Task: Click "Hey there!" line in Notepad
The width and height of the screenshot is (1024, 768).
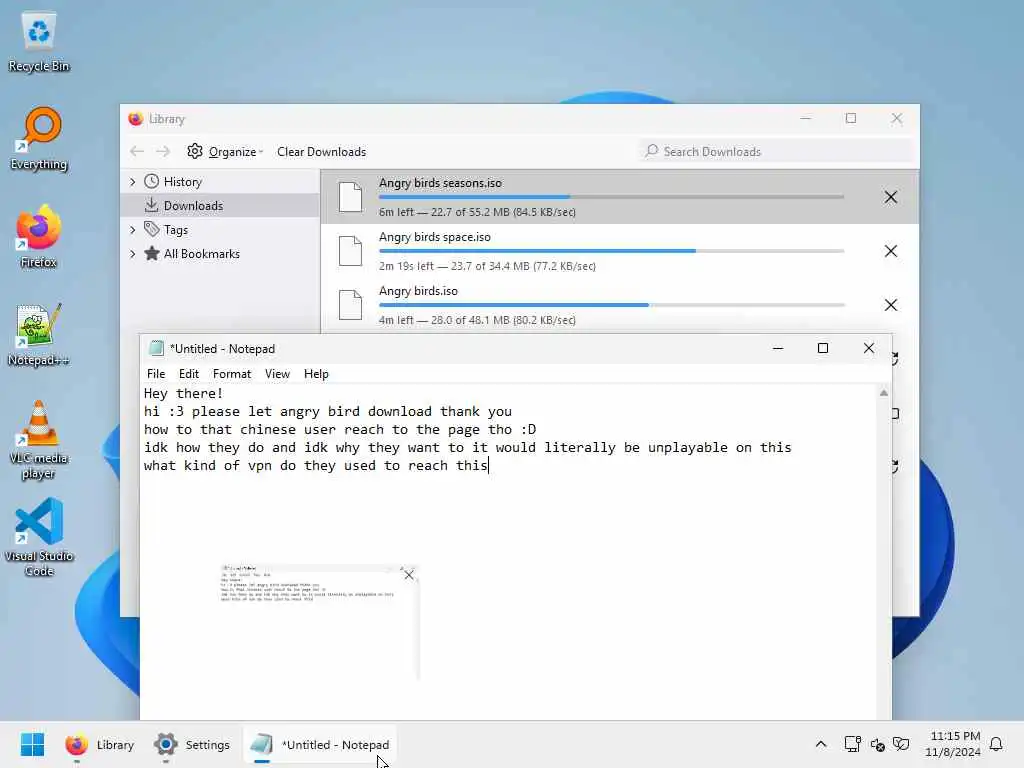Action: pos(183,393)
